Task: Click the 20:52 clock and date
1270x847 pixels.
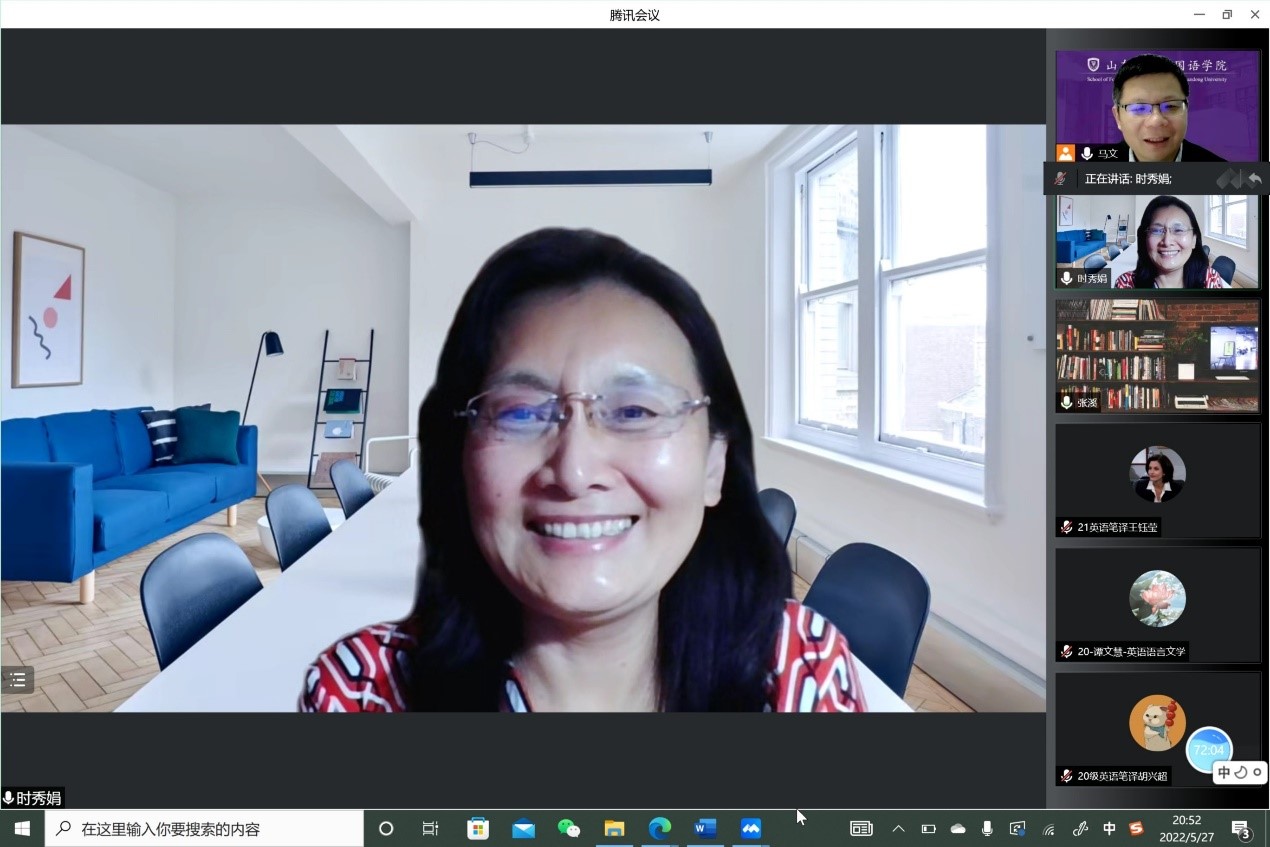Action: (1187, 828)
